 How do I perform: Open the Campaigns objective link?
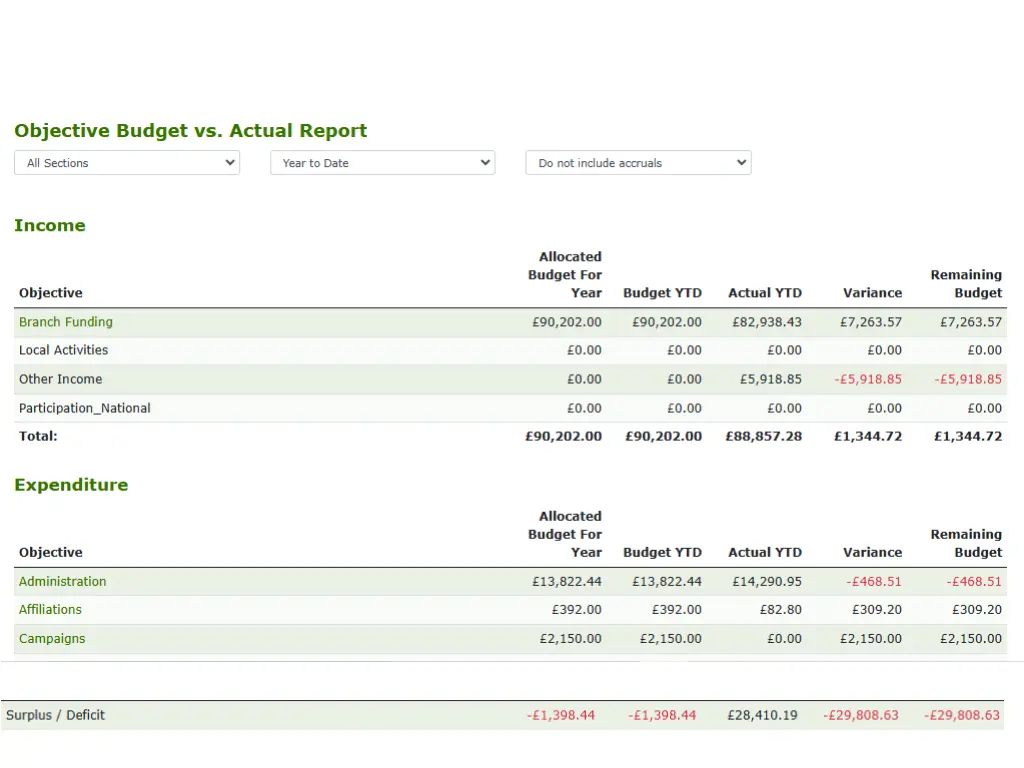pyautogui.click(x=52, y=639)
